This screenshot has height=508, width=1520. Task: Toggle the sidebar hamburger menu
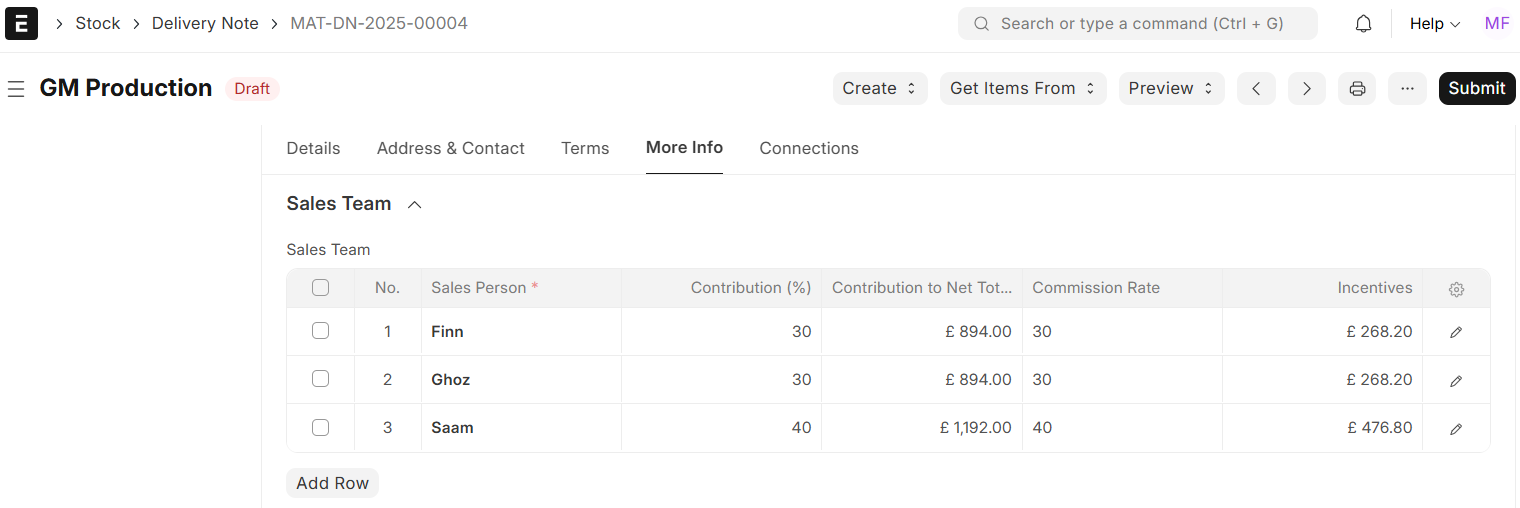click(16, 89)
